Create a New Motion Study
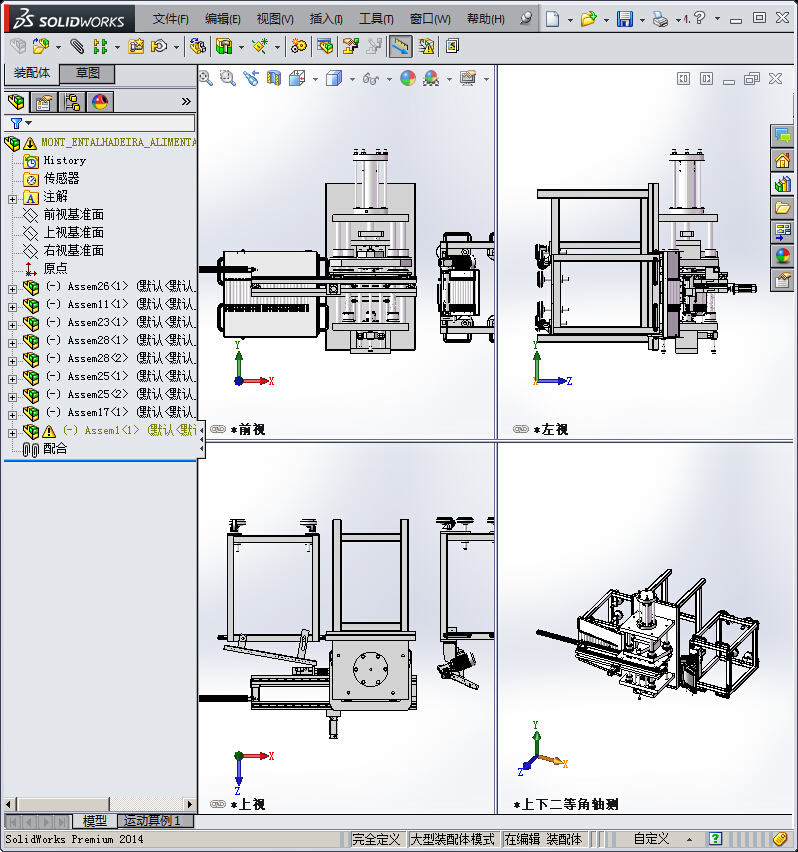 point(299,46)
